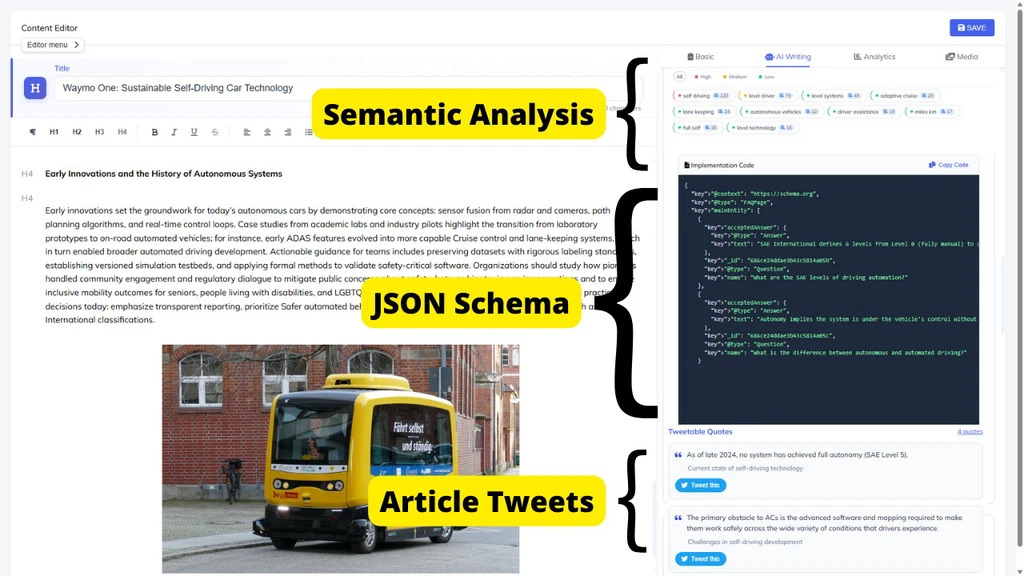Select the center align icon
The width and height of the screenshot is (1024, 576).
pyautogui.click(x=268, y=132)
